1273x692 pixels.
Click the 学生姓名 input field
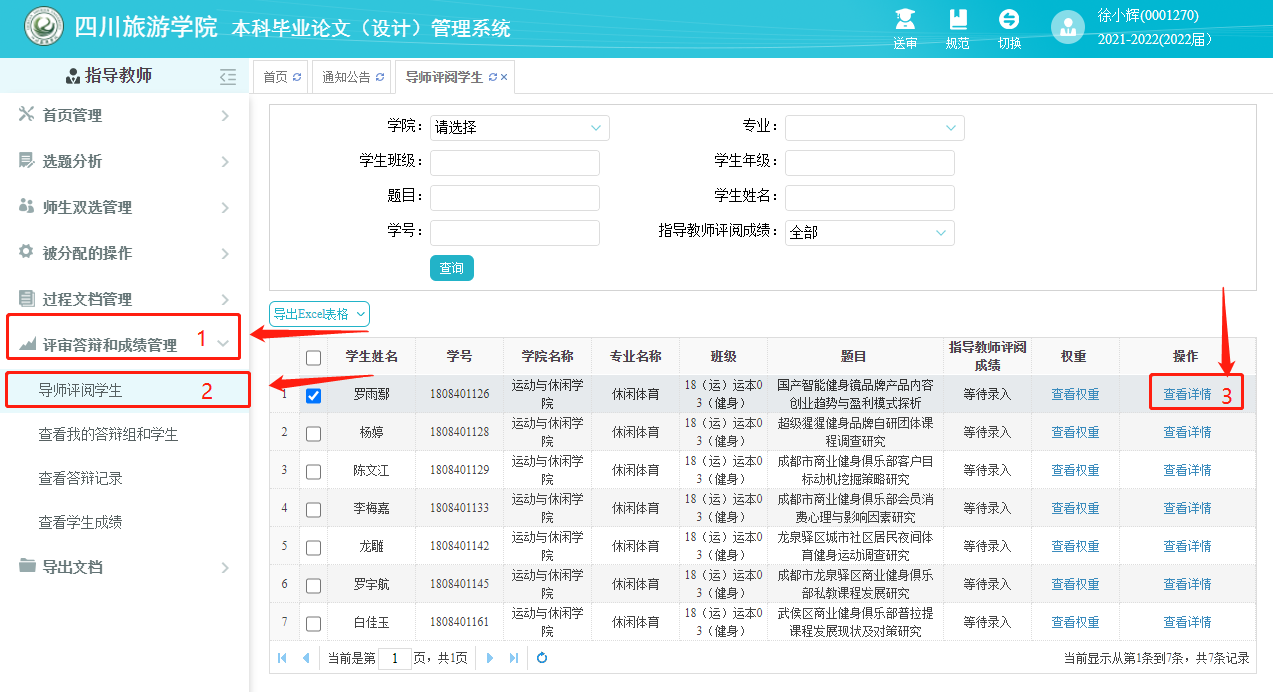869,198
